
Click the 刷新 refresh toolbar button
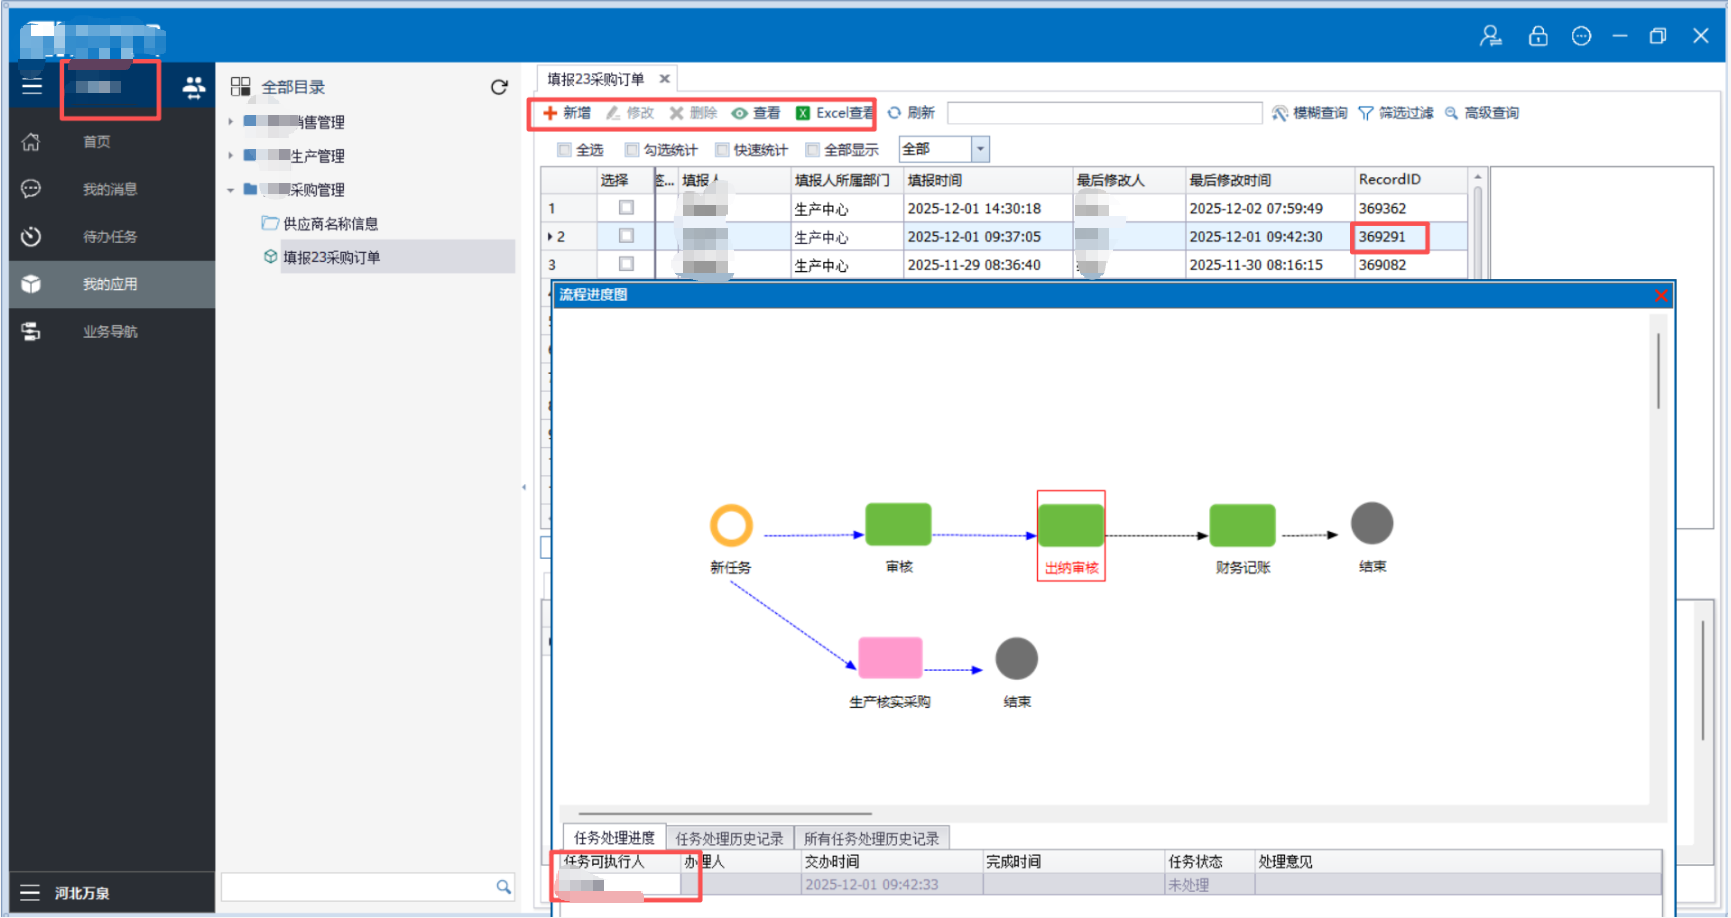click(x=911, y=113)
